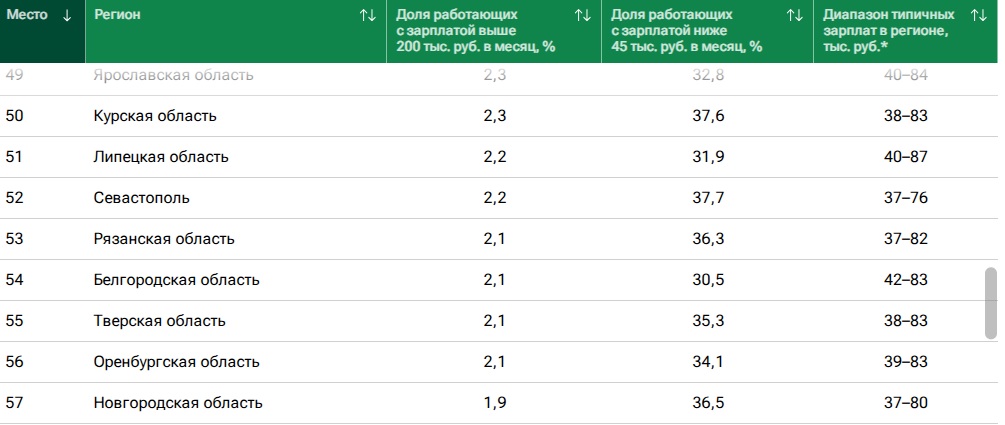Click Белгородская область region name
Screen dimensions: 1005x425
pos(176,280)
